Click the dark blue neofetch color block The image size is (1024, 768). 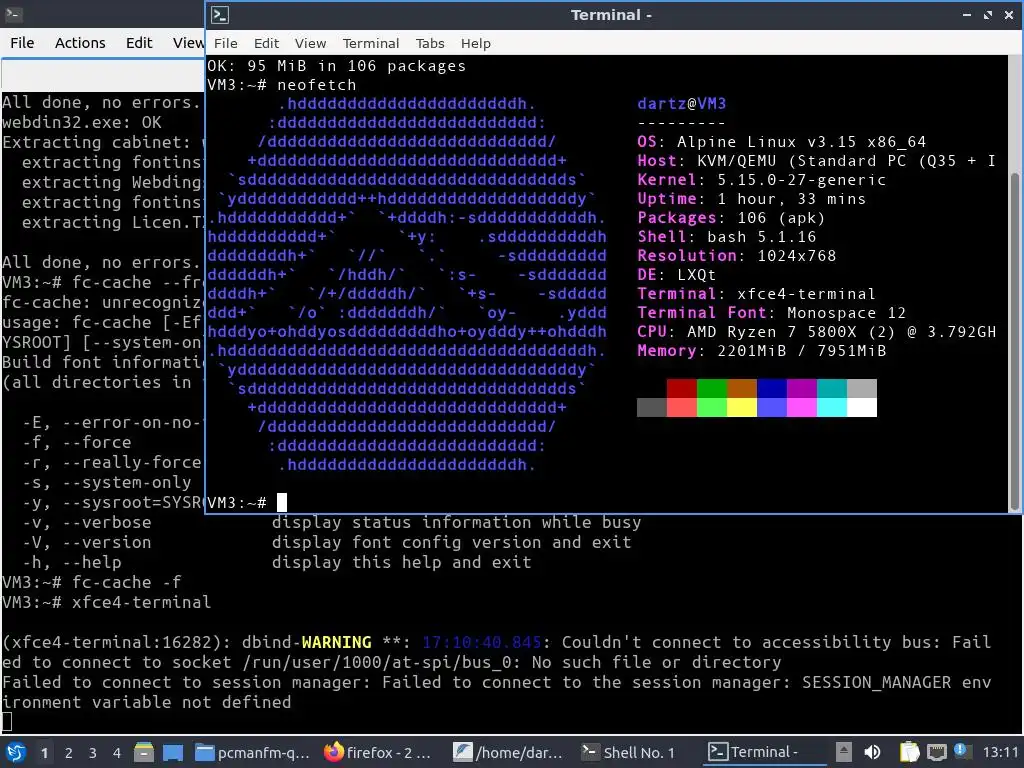click(771, 388)
